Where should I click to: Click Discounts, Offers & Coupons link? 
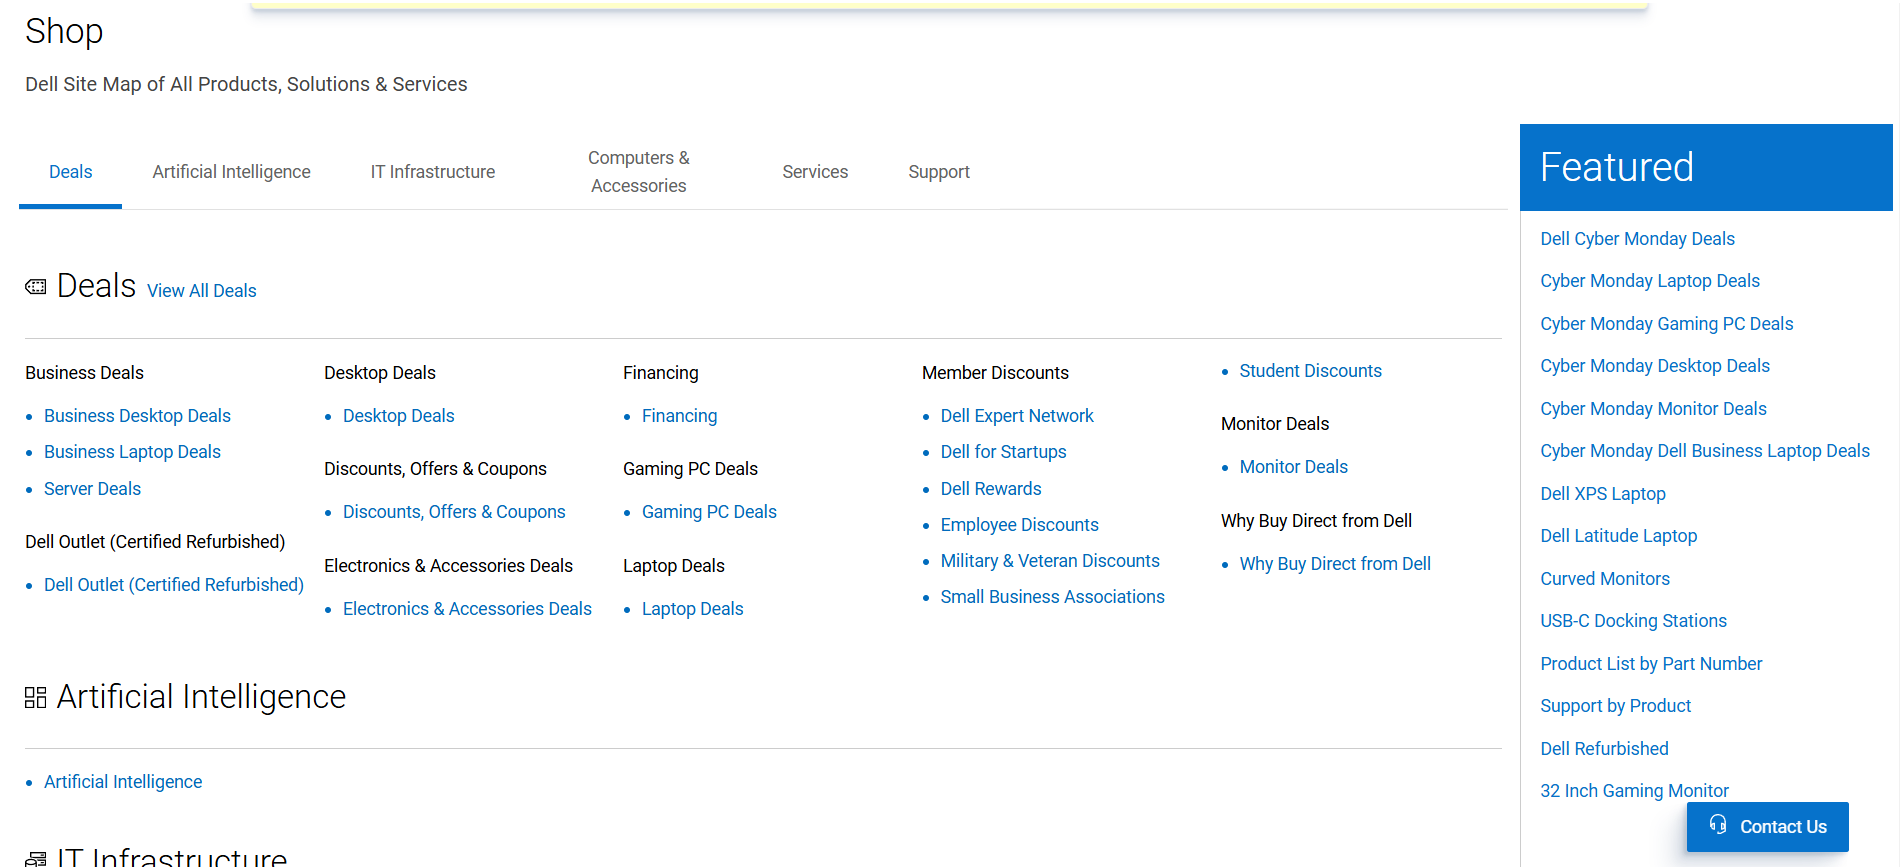pyautogui.click(x=454, y=512)
